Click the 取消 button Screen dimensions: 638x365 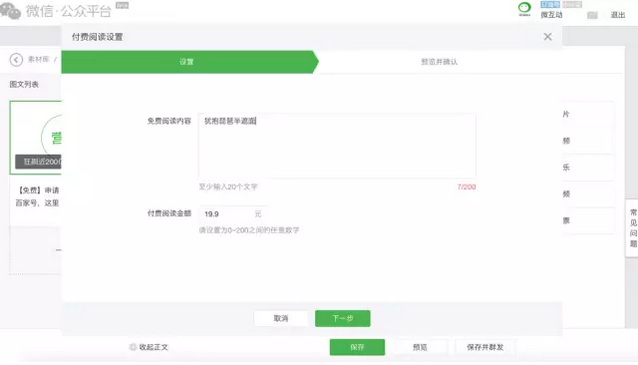coord(281,318)
